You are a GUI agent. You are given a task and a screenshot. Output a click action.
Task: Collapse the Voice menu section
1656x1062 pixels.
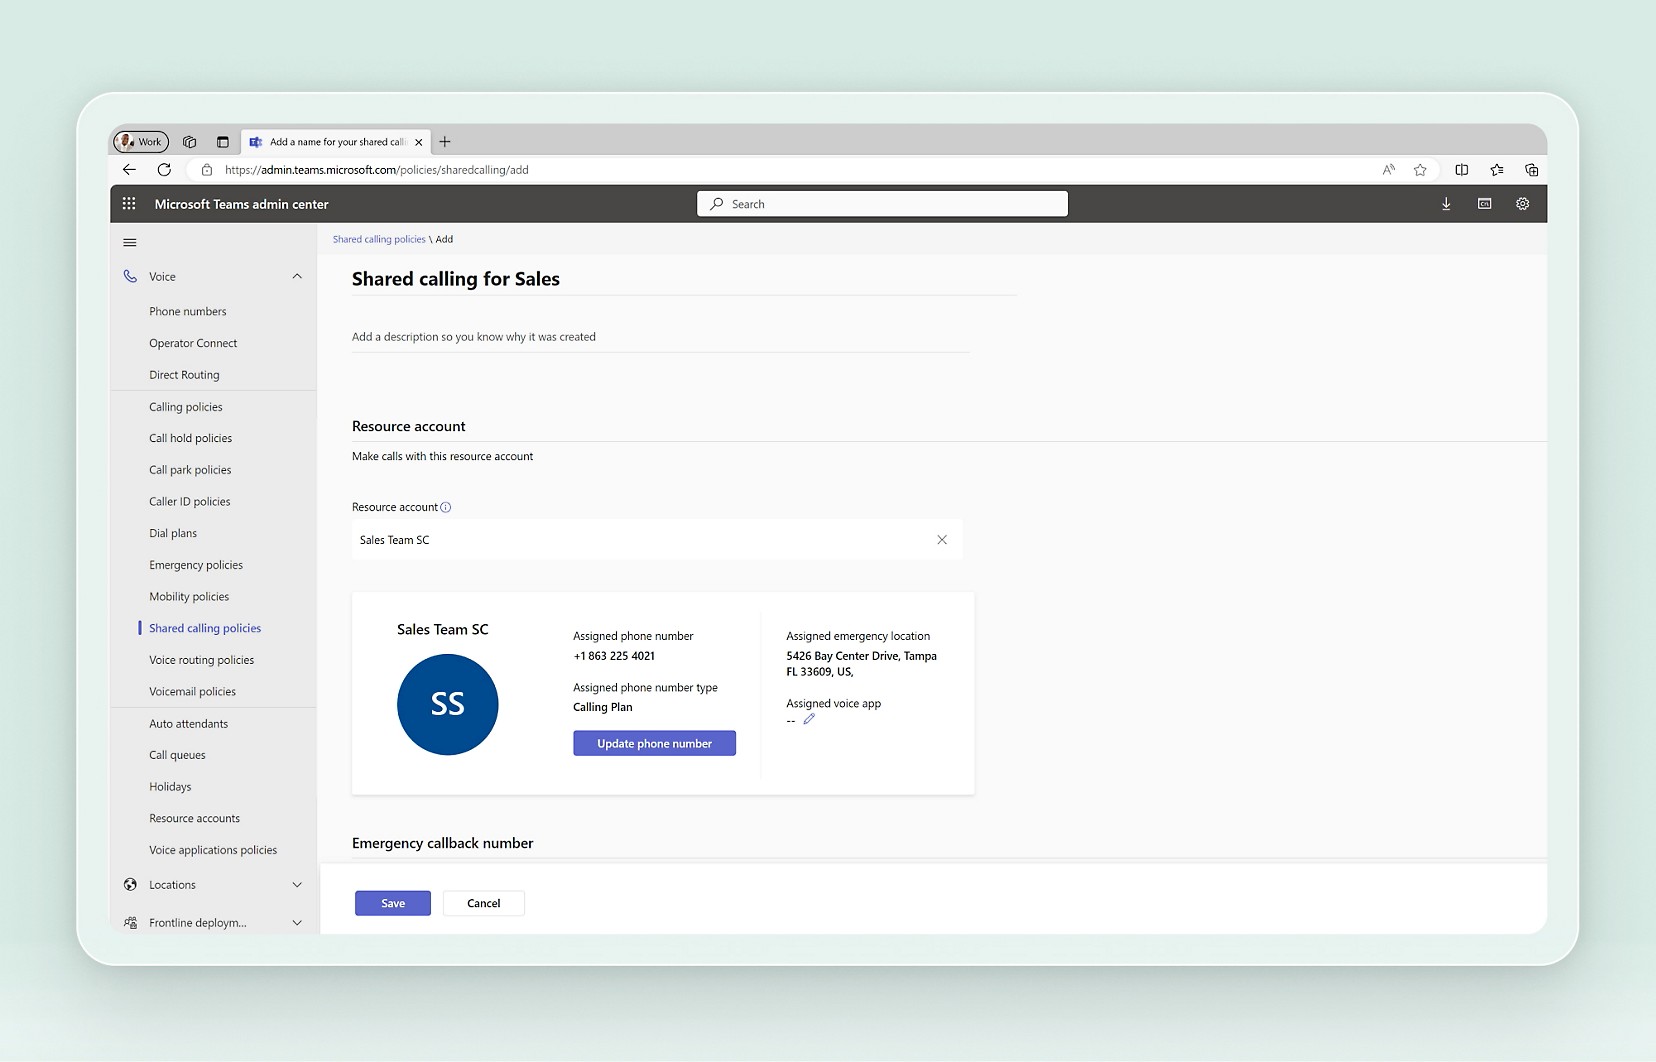click(297, 277)
